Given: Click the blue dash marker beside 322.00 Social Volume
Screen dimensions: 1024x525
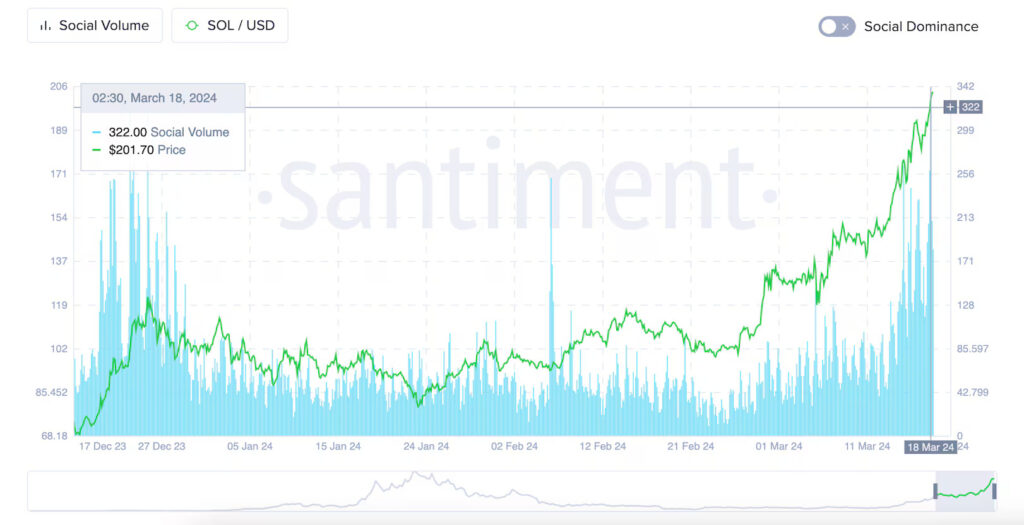Looking at the screenshot, I should click(96, 132).
